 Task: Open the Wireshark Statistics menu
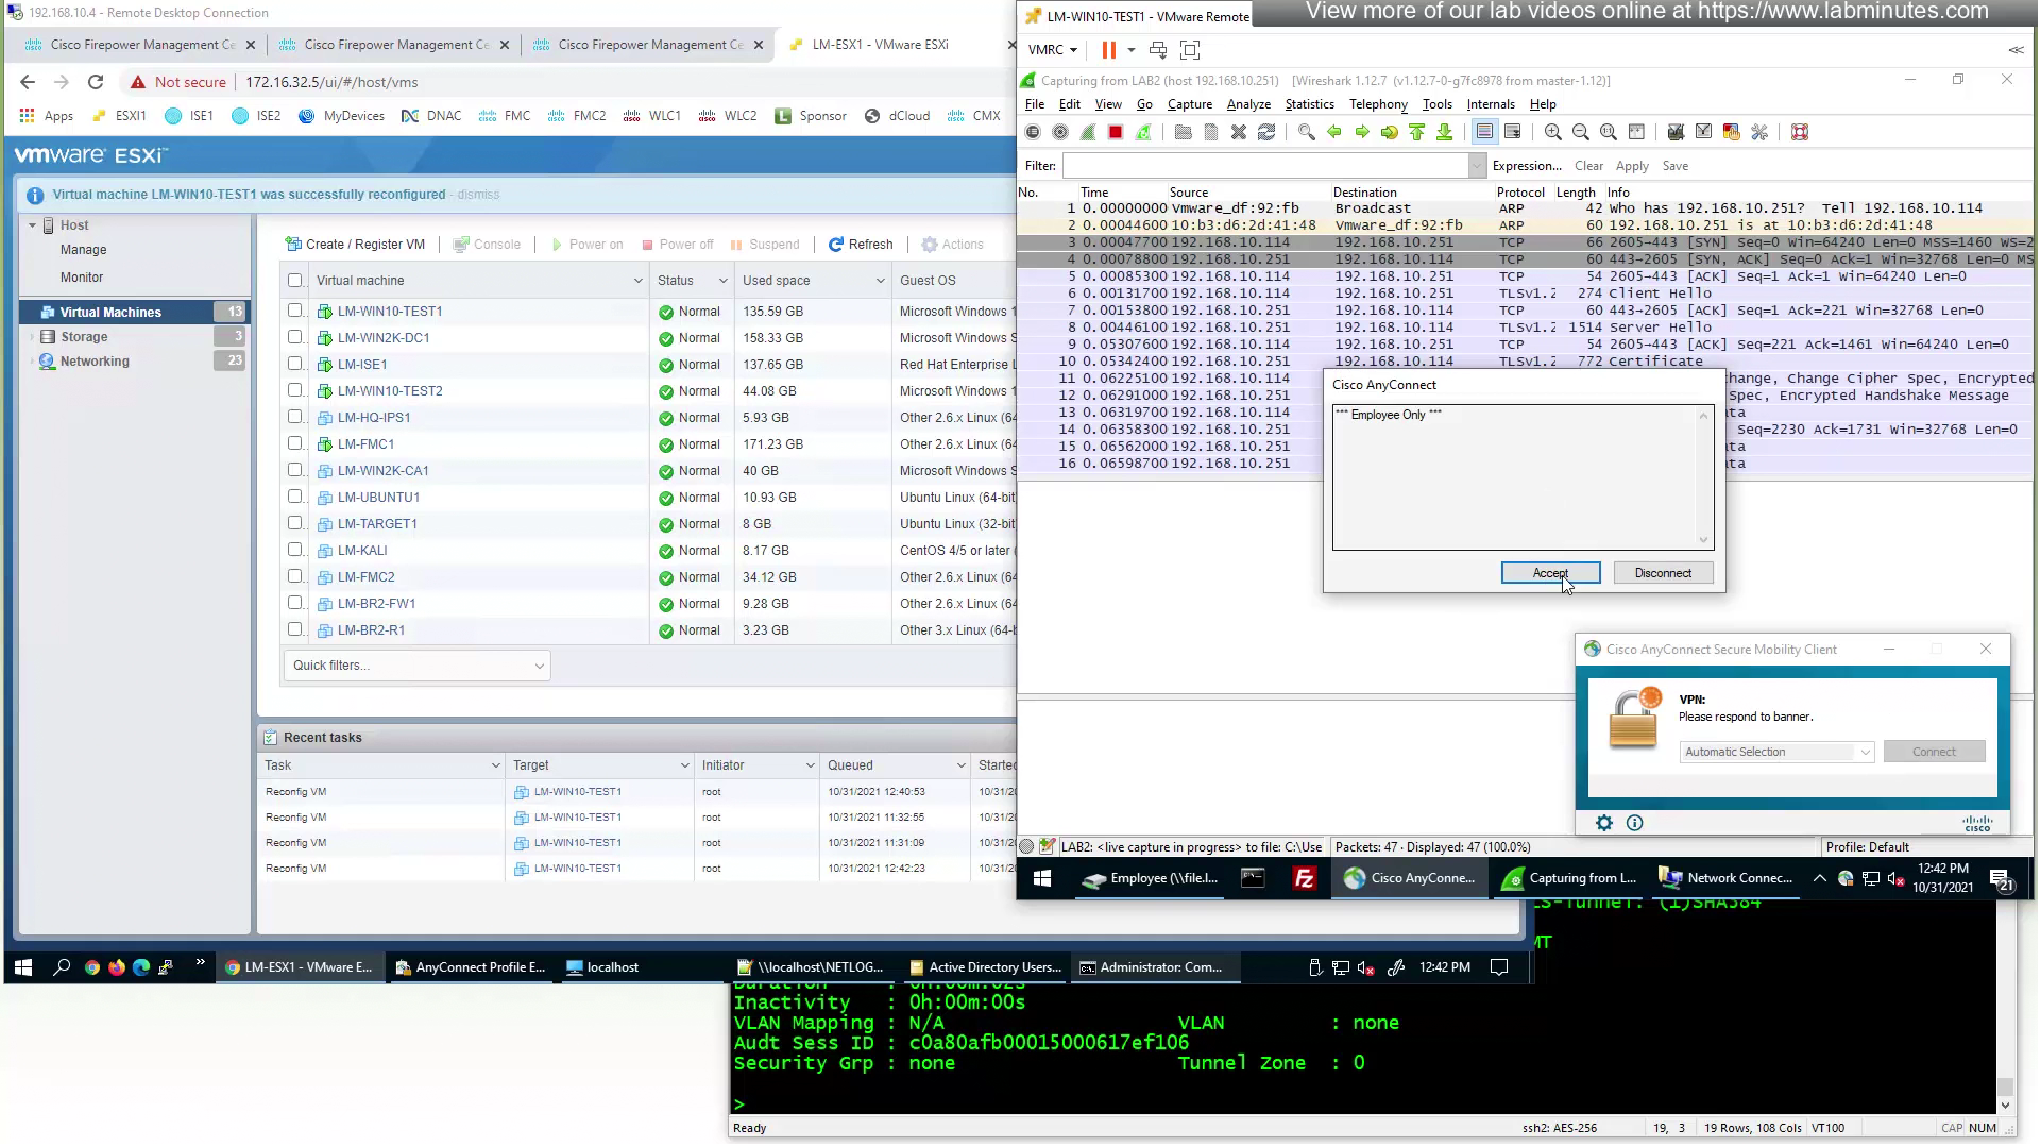coord(1309,104)
